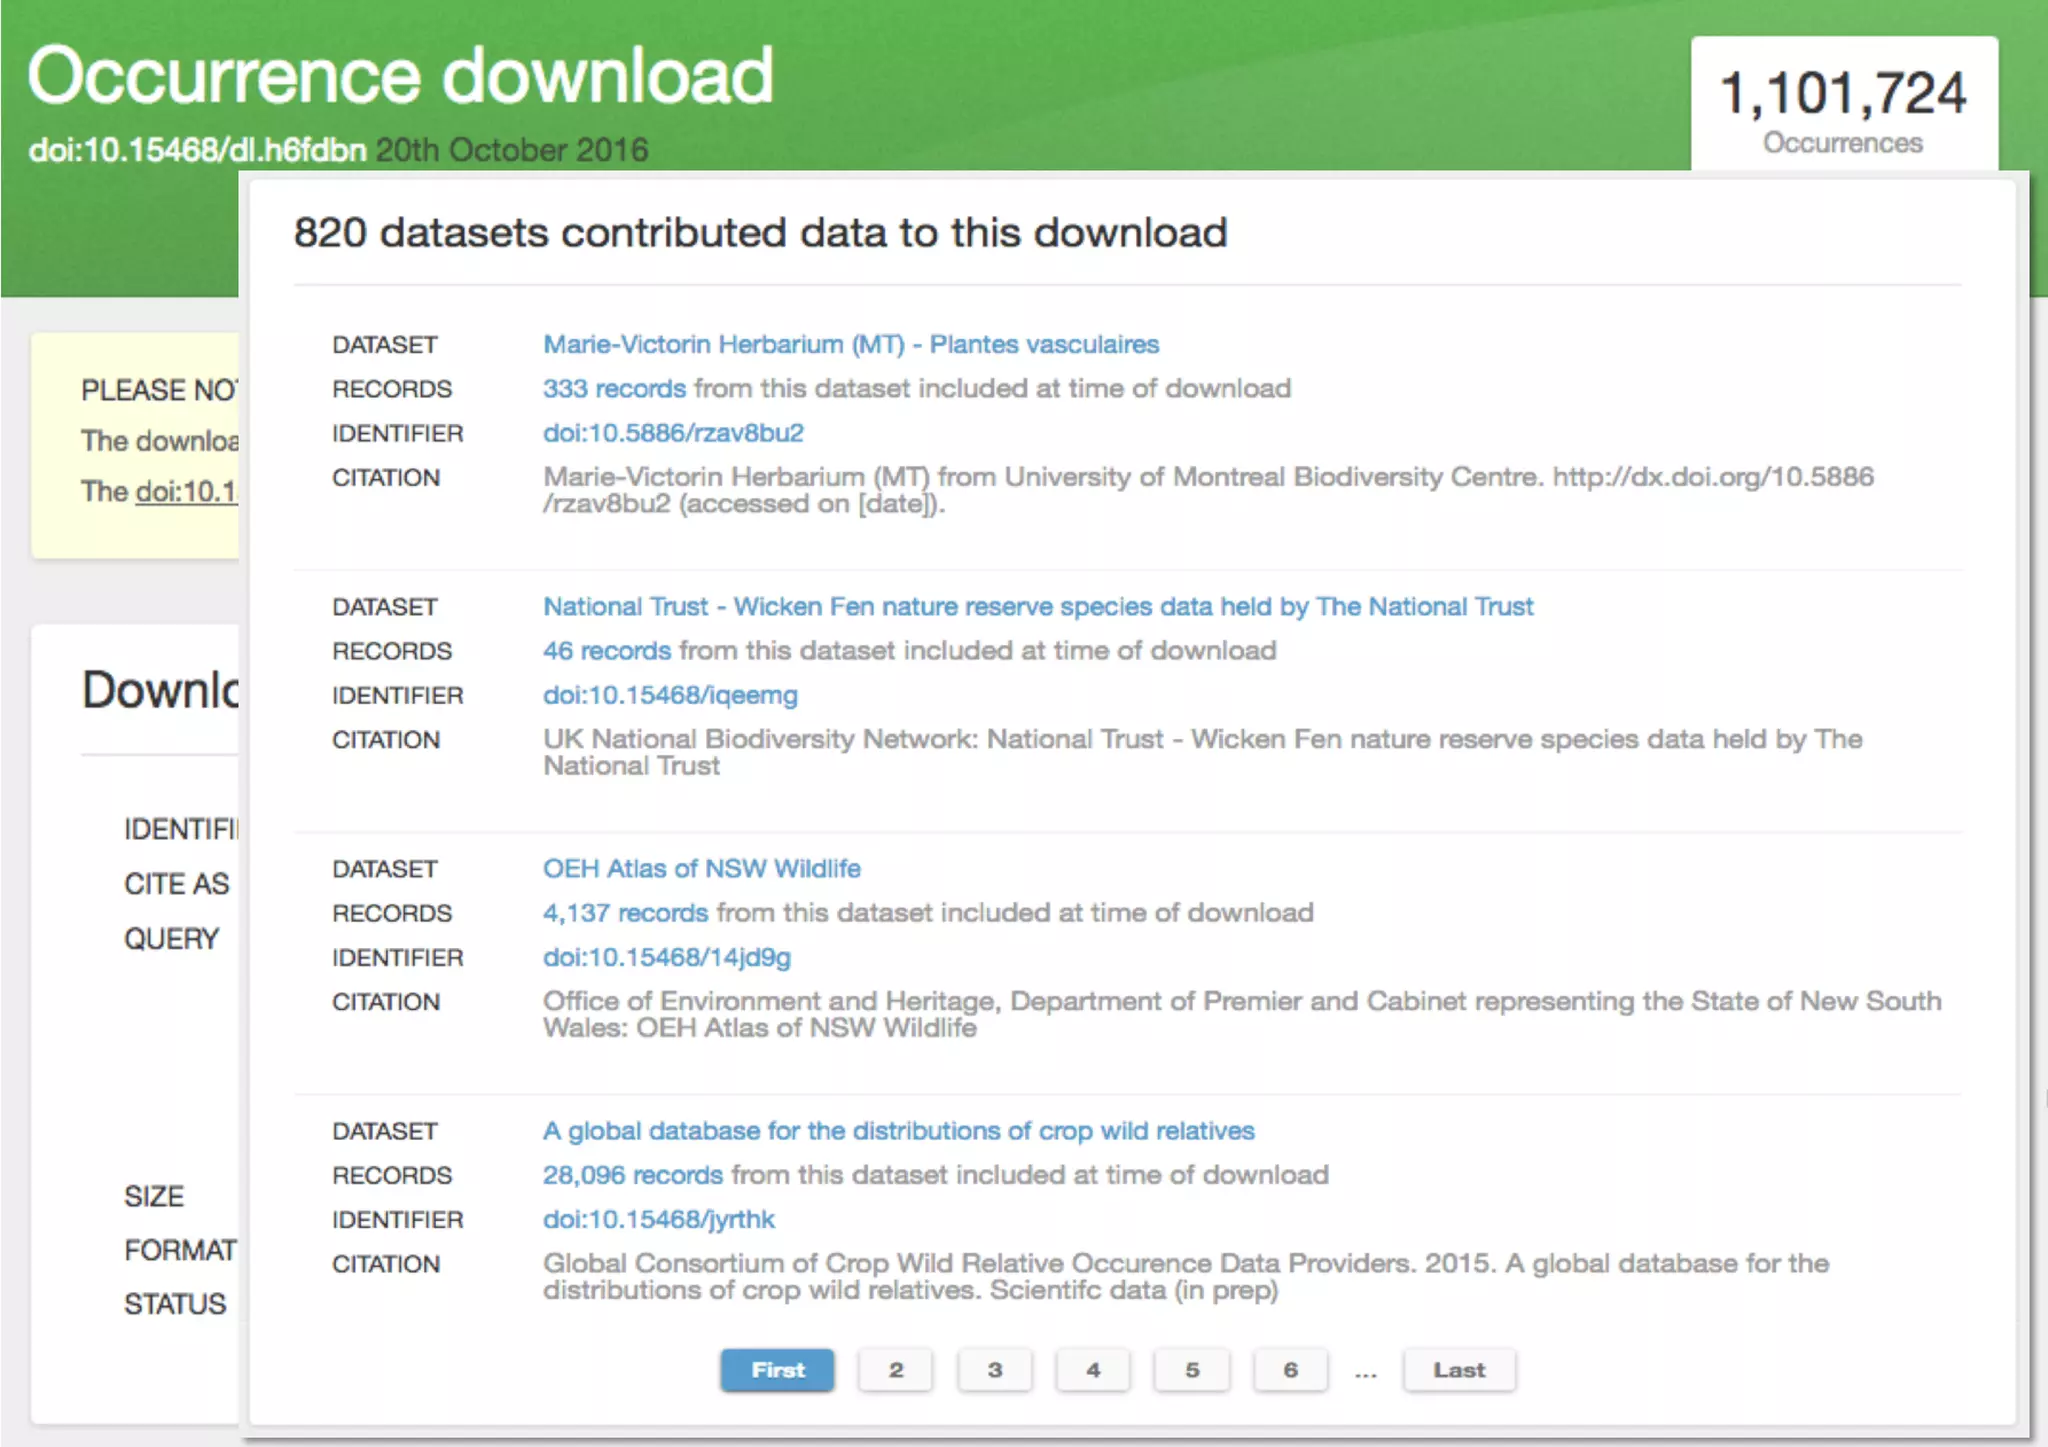
Task: Go to page 2 of datasets
Action: (x=895, y=1370)
